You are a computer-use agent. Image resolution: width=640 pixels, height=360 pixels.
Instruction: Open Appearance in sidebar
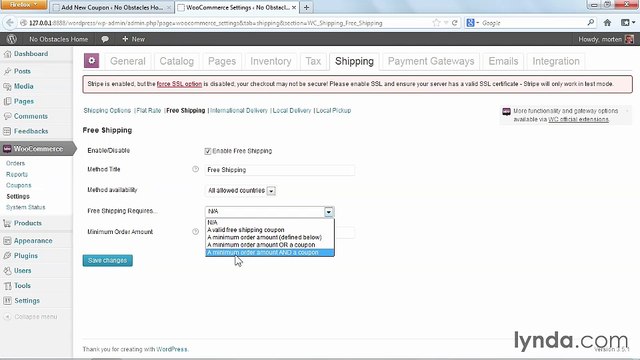coord(33,241)
